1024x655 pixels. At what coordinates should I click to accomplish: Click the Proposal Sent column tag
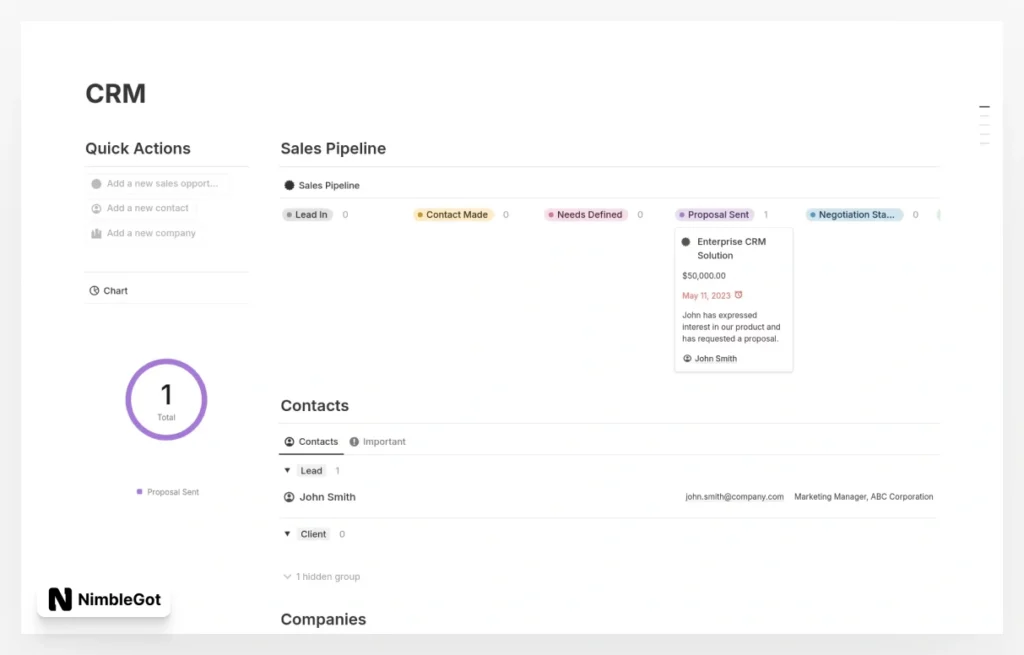pos(714,215)
